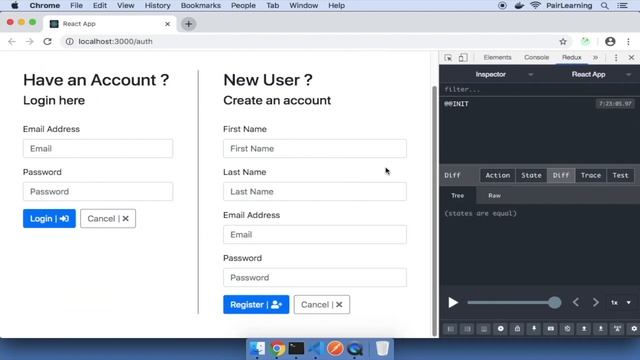Open Terminal from the Dock

point(296,349)
